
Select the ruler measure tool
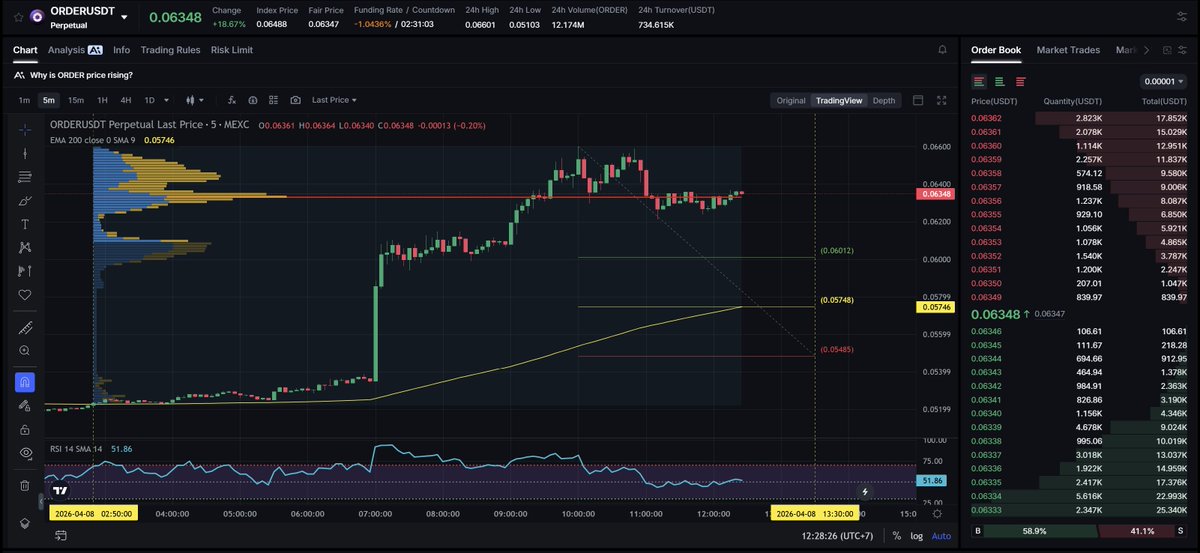pos(25,327)
